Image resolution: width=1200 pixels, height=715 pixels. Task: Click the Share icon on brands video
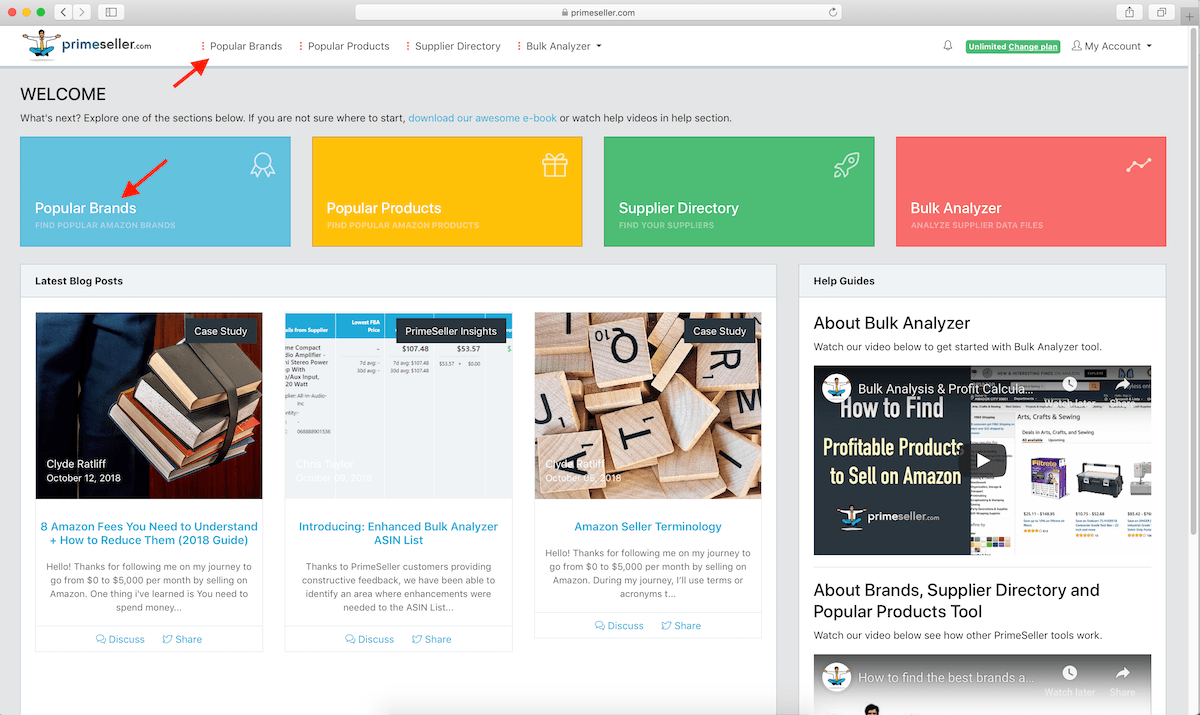click(1122, 675)
